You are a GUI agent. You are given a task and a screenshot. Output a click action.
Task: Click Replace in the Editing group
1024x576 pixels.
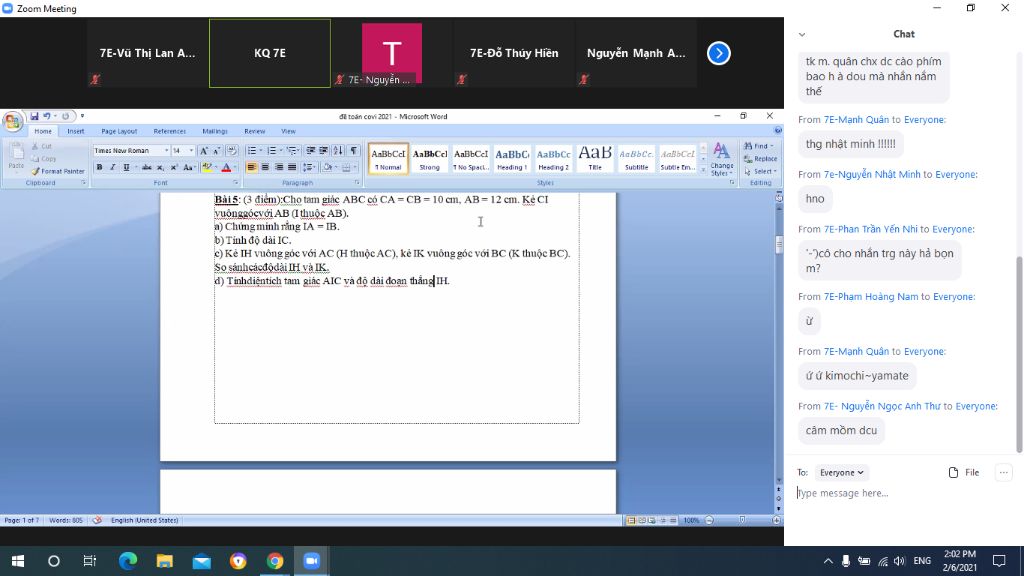pos(760,159)
